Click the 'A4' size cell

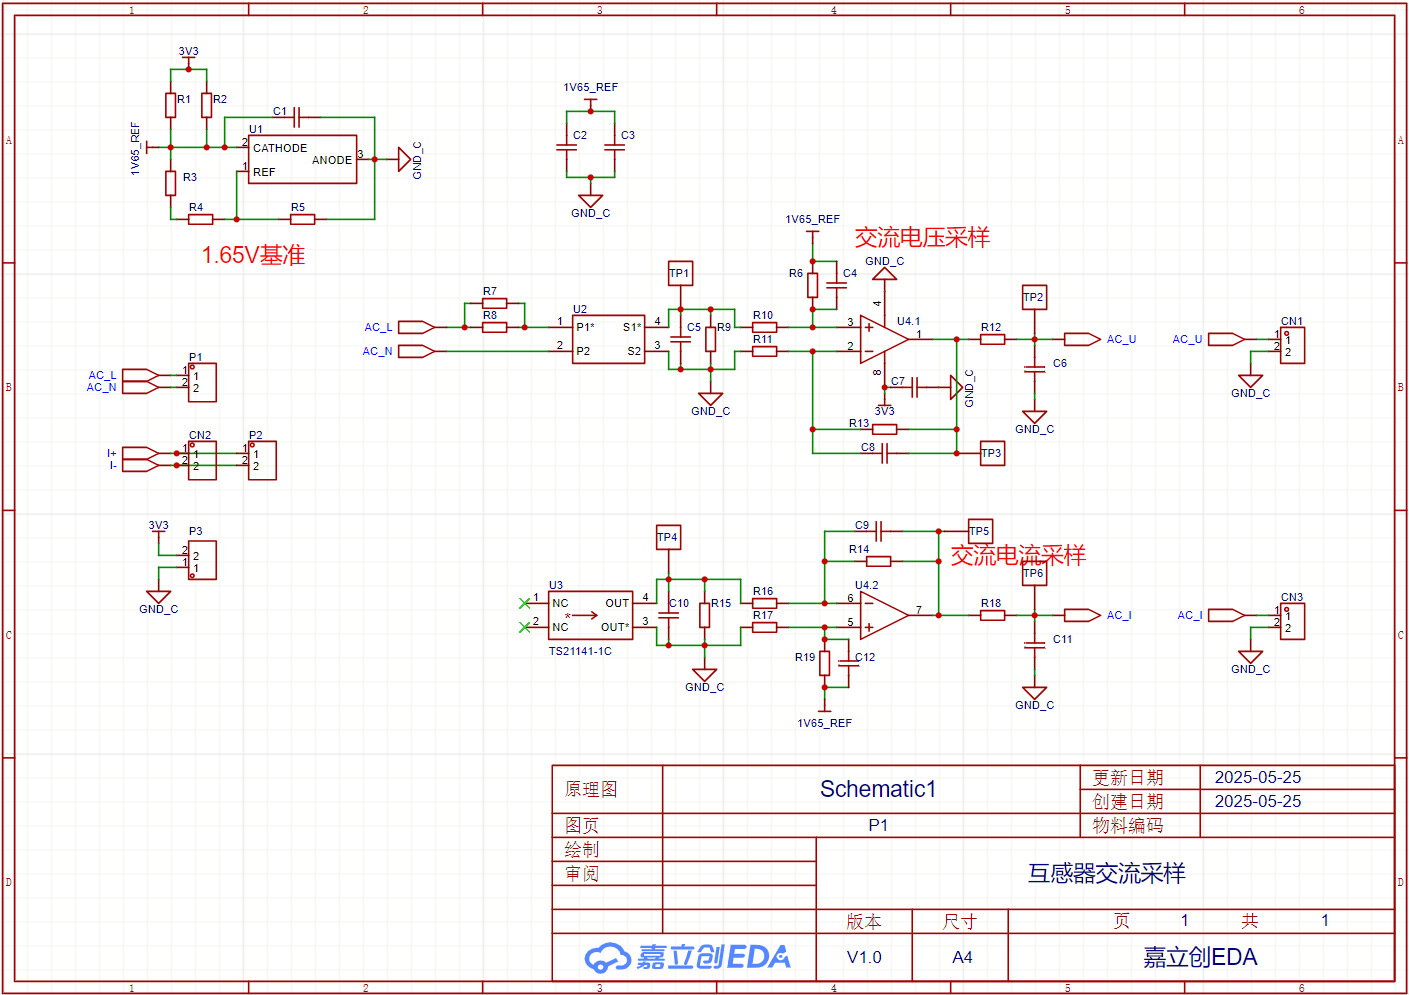[962, 957]
